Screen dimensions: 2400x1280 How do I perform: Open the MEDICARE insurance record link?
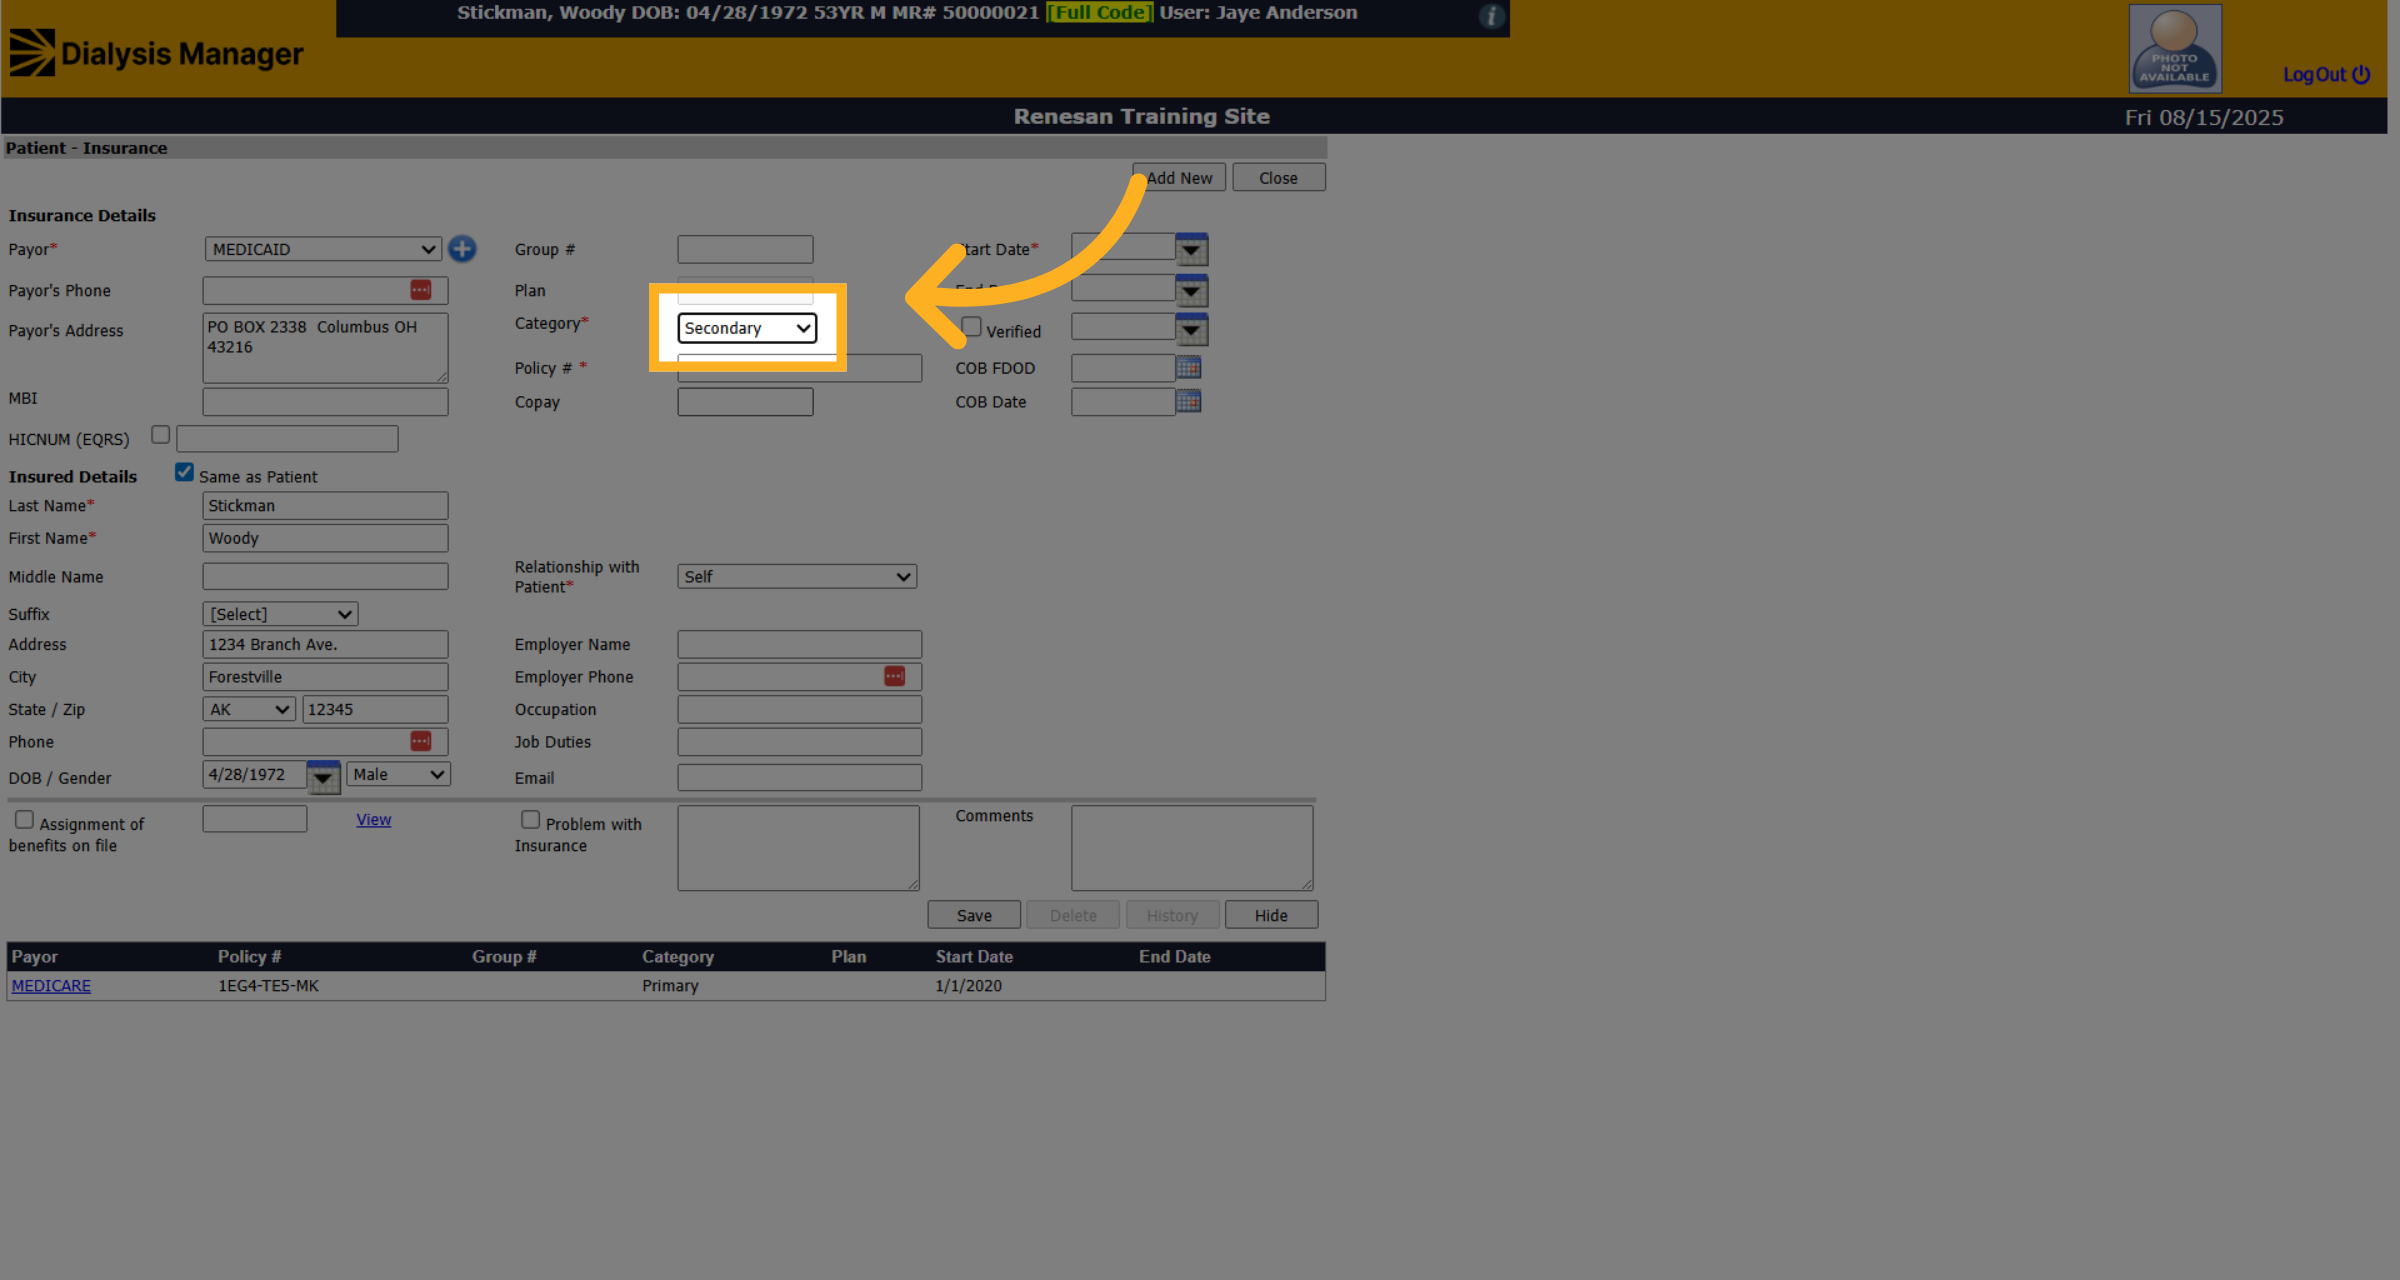(x=51, y=986)
